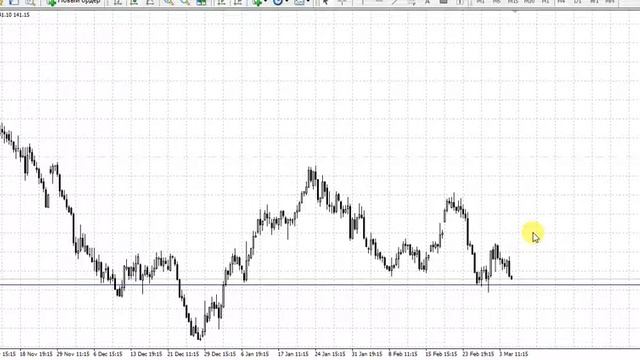Select the Text label A tool
The width and height of the screenshot is (640, 360).
tap(427, 2)
